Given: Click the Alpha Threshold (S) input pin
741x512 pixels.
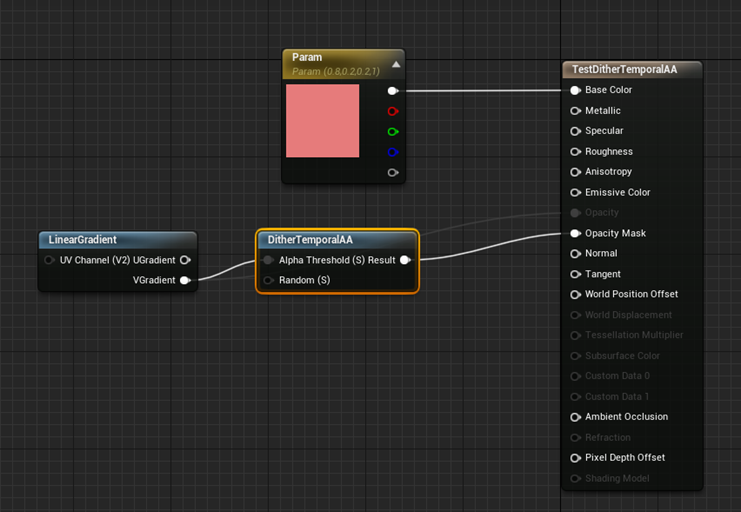Looking at the screenshot, I should [x=268, y=260].
